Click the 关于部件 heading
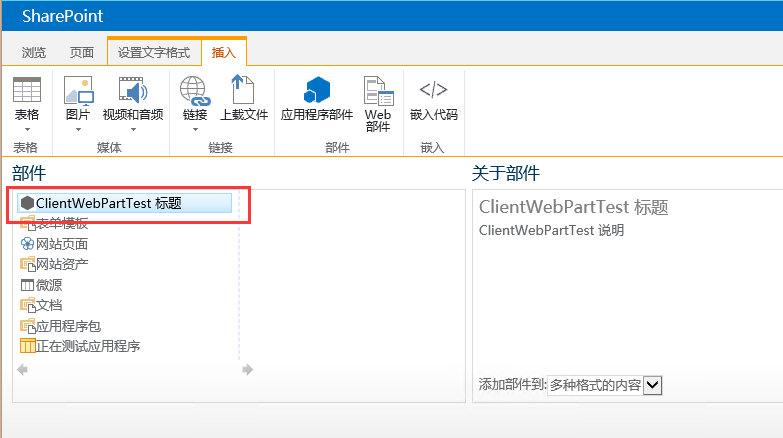The width and height of the screenshot is (783, 438). tap(505, 173)
